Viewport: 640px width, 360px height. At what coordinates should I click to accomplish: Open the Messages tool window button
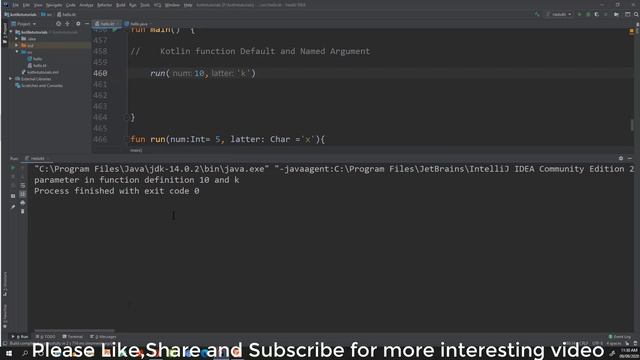103,337
